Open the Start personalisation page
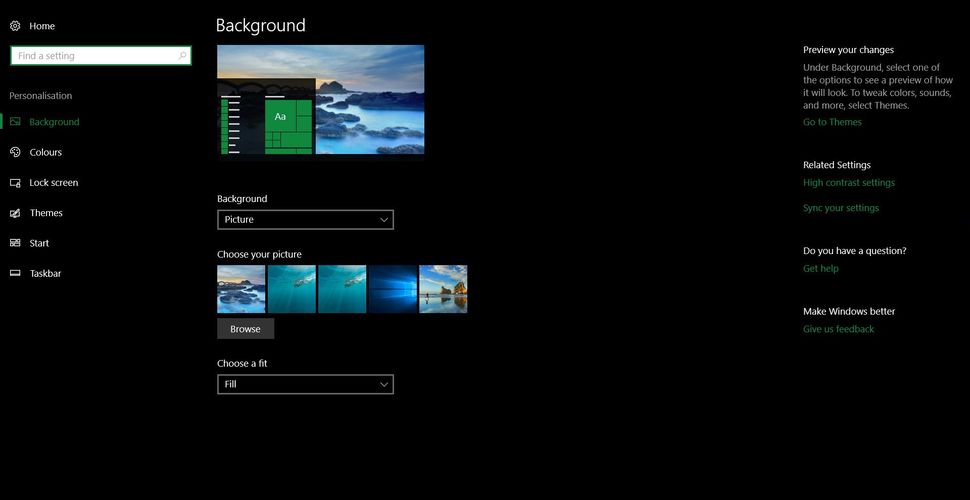This screenshot has width=970, height=500. (x=39, y=243)
